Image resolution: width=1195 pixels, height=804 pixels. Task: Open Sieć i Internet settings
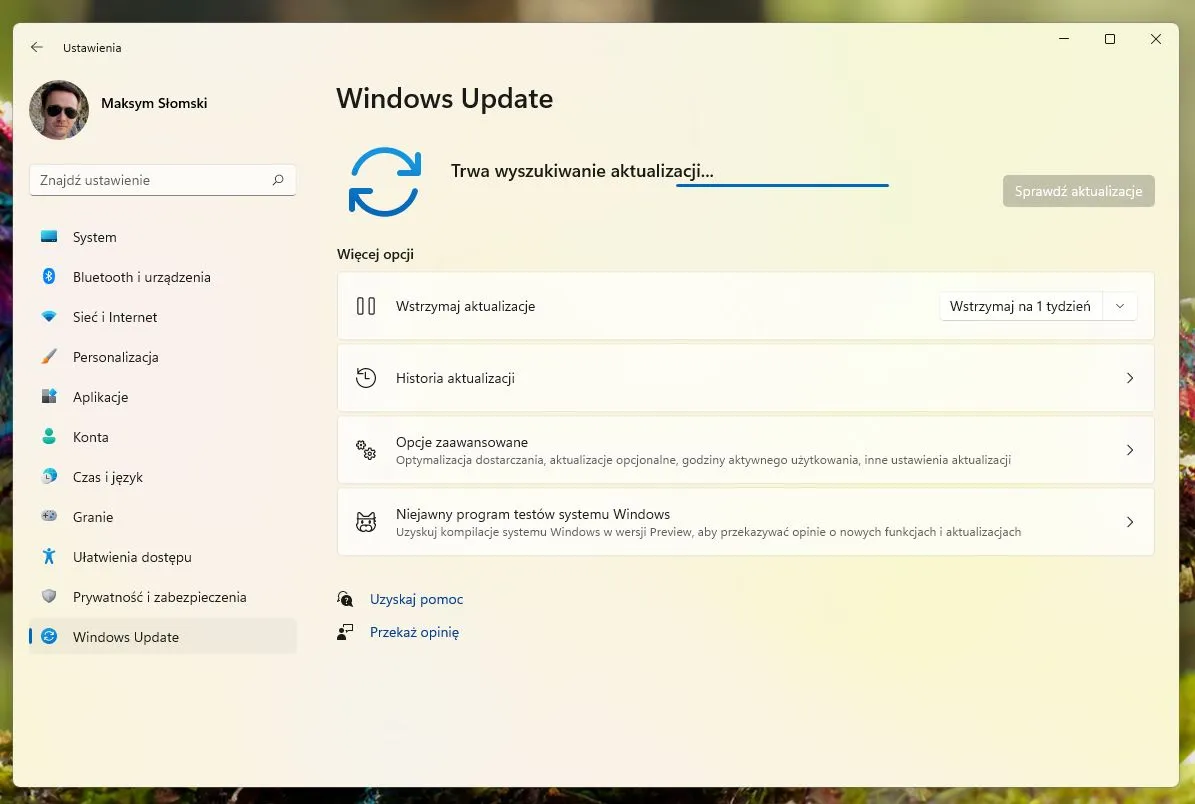115,317
